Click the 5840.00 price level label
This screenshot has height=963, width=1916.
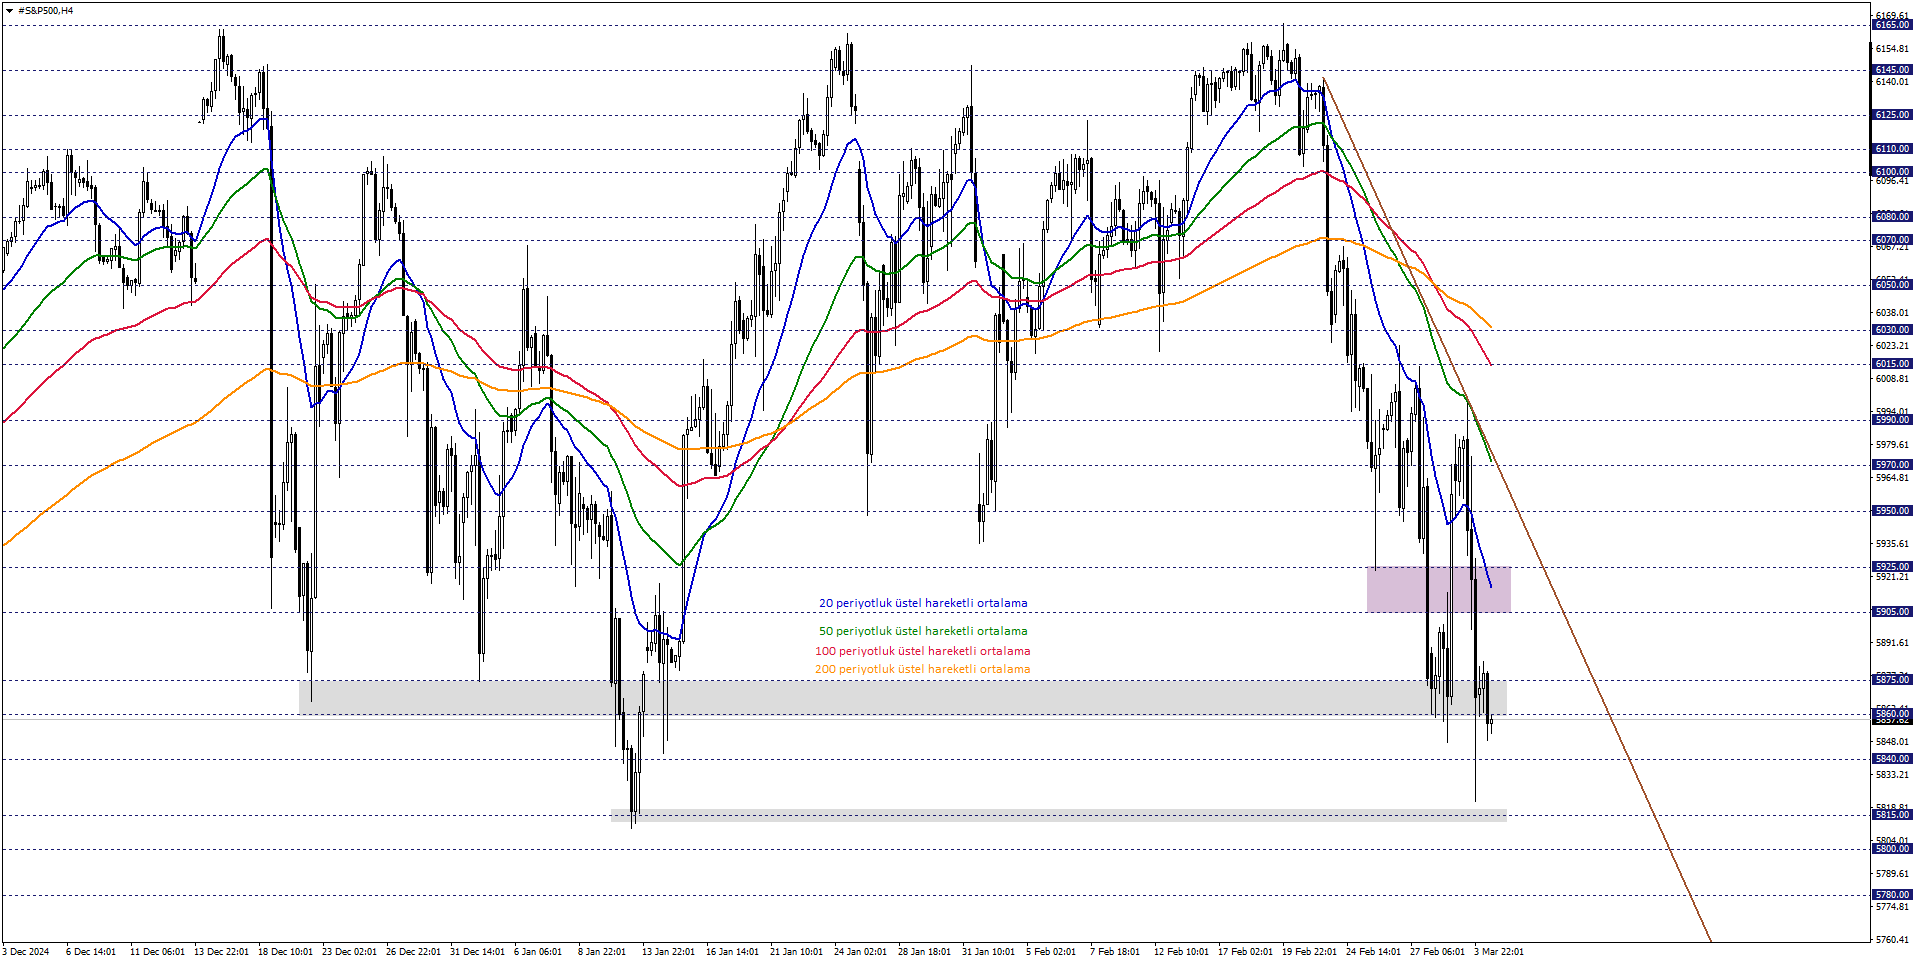tap(1891, 759)
